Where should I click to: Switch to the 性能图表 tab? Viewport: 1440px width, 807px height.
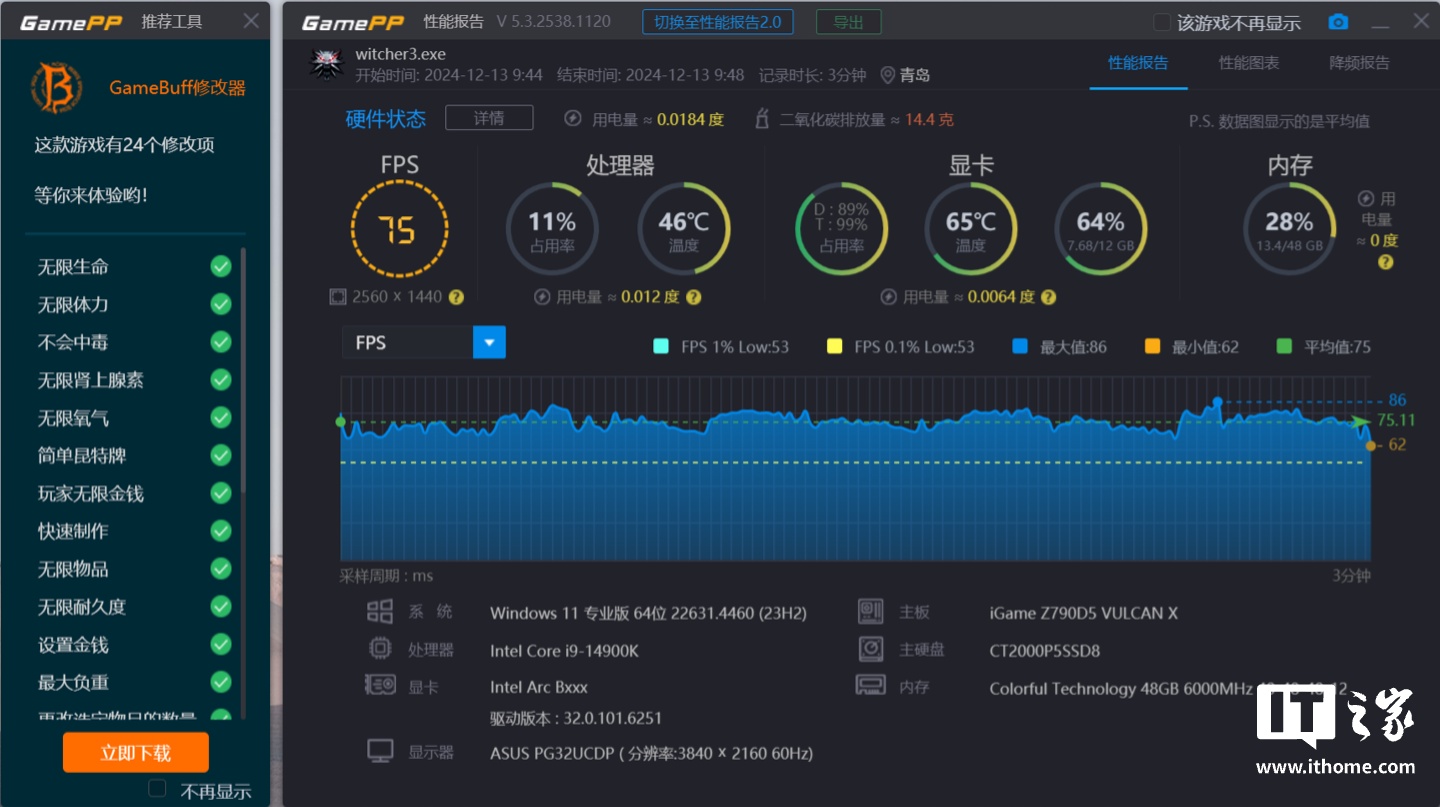[1248, 63]
